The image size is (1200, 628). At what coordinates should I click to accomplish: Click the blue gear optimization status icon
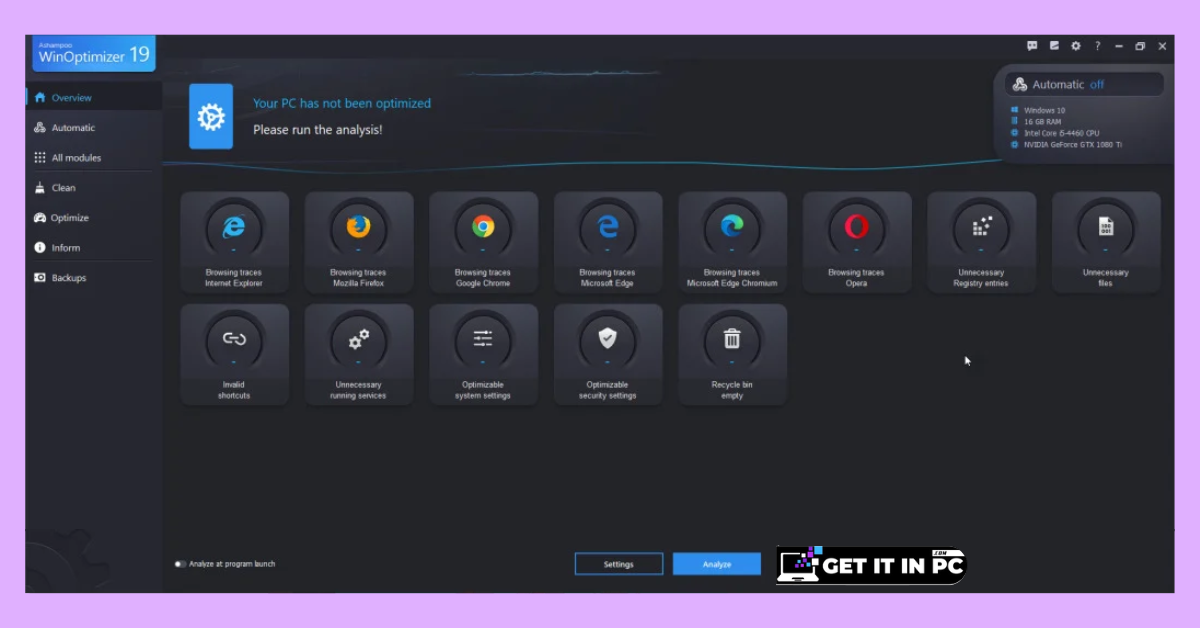point(211,117)
